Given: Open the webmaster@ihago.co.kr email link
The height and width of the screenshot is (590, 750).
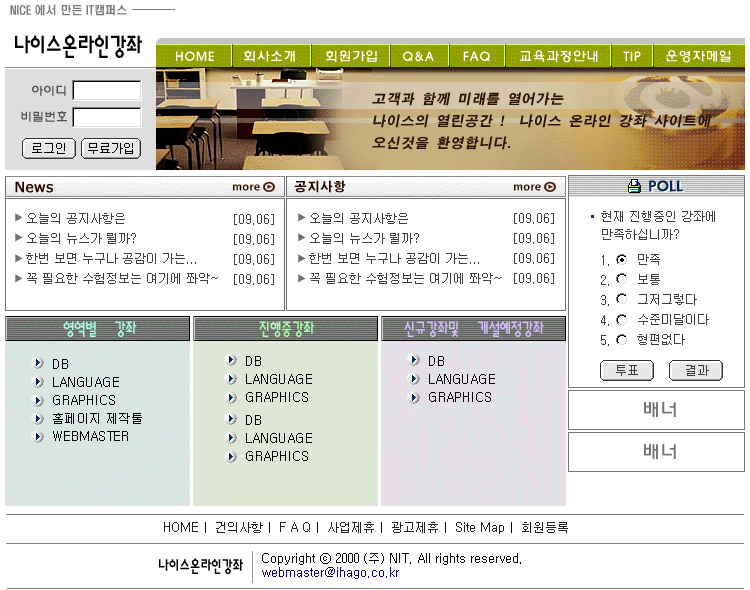Looking at the screenshot, I should 330,573.
